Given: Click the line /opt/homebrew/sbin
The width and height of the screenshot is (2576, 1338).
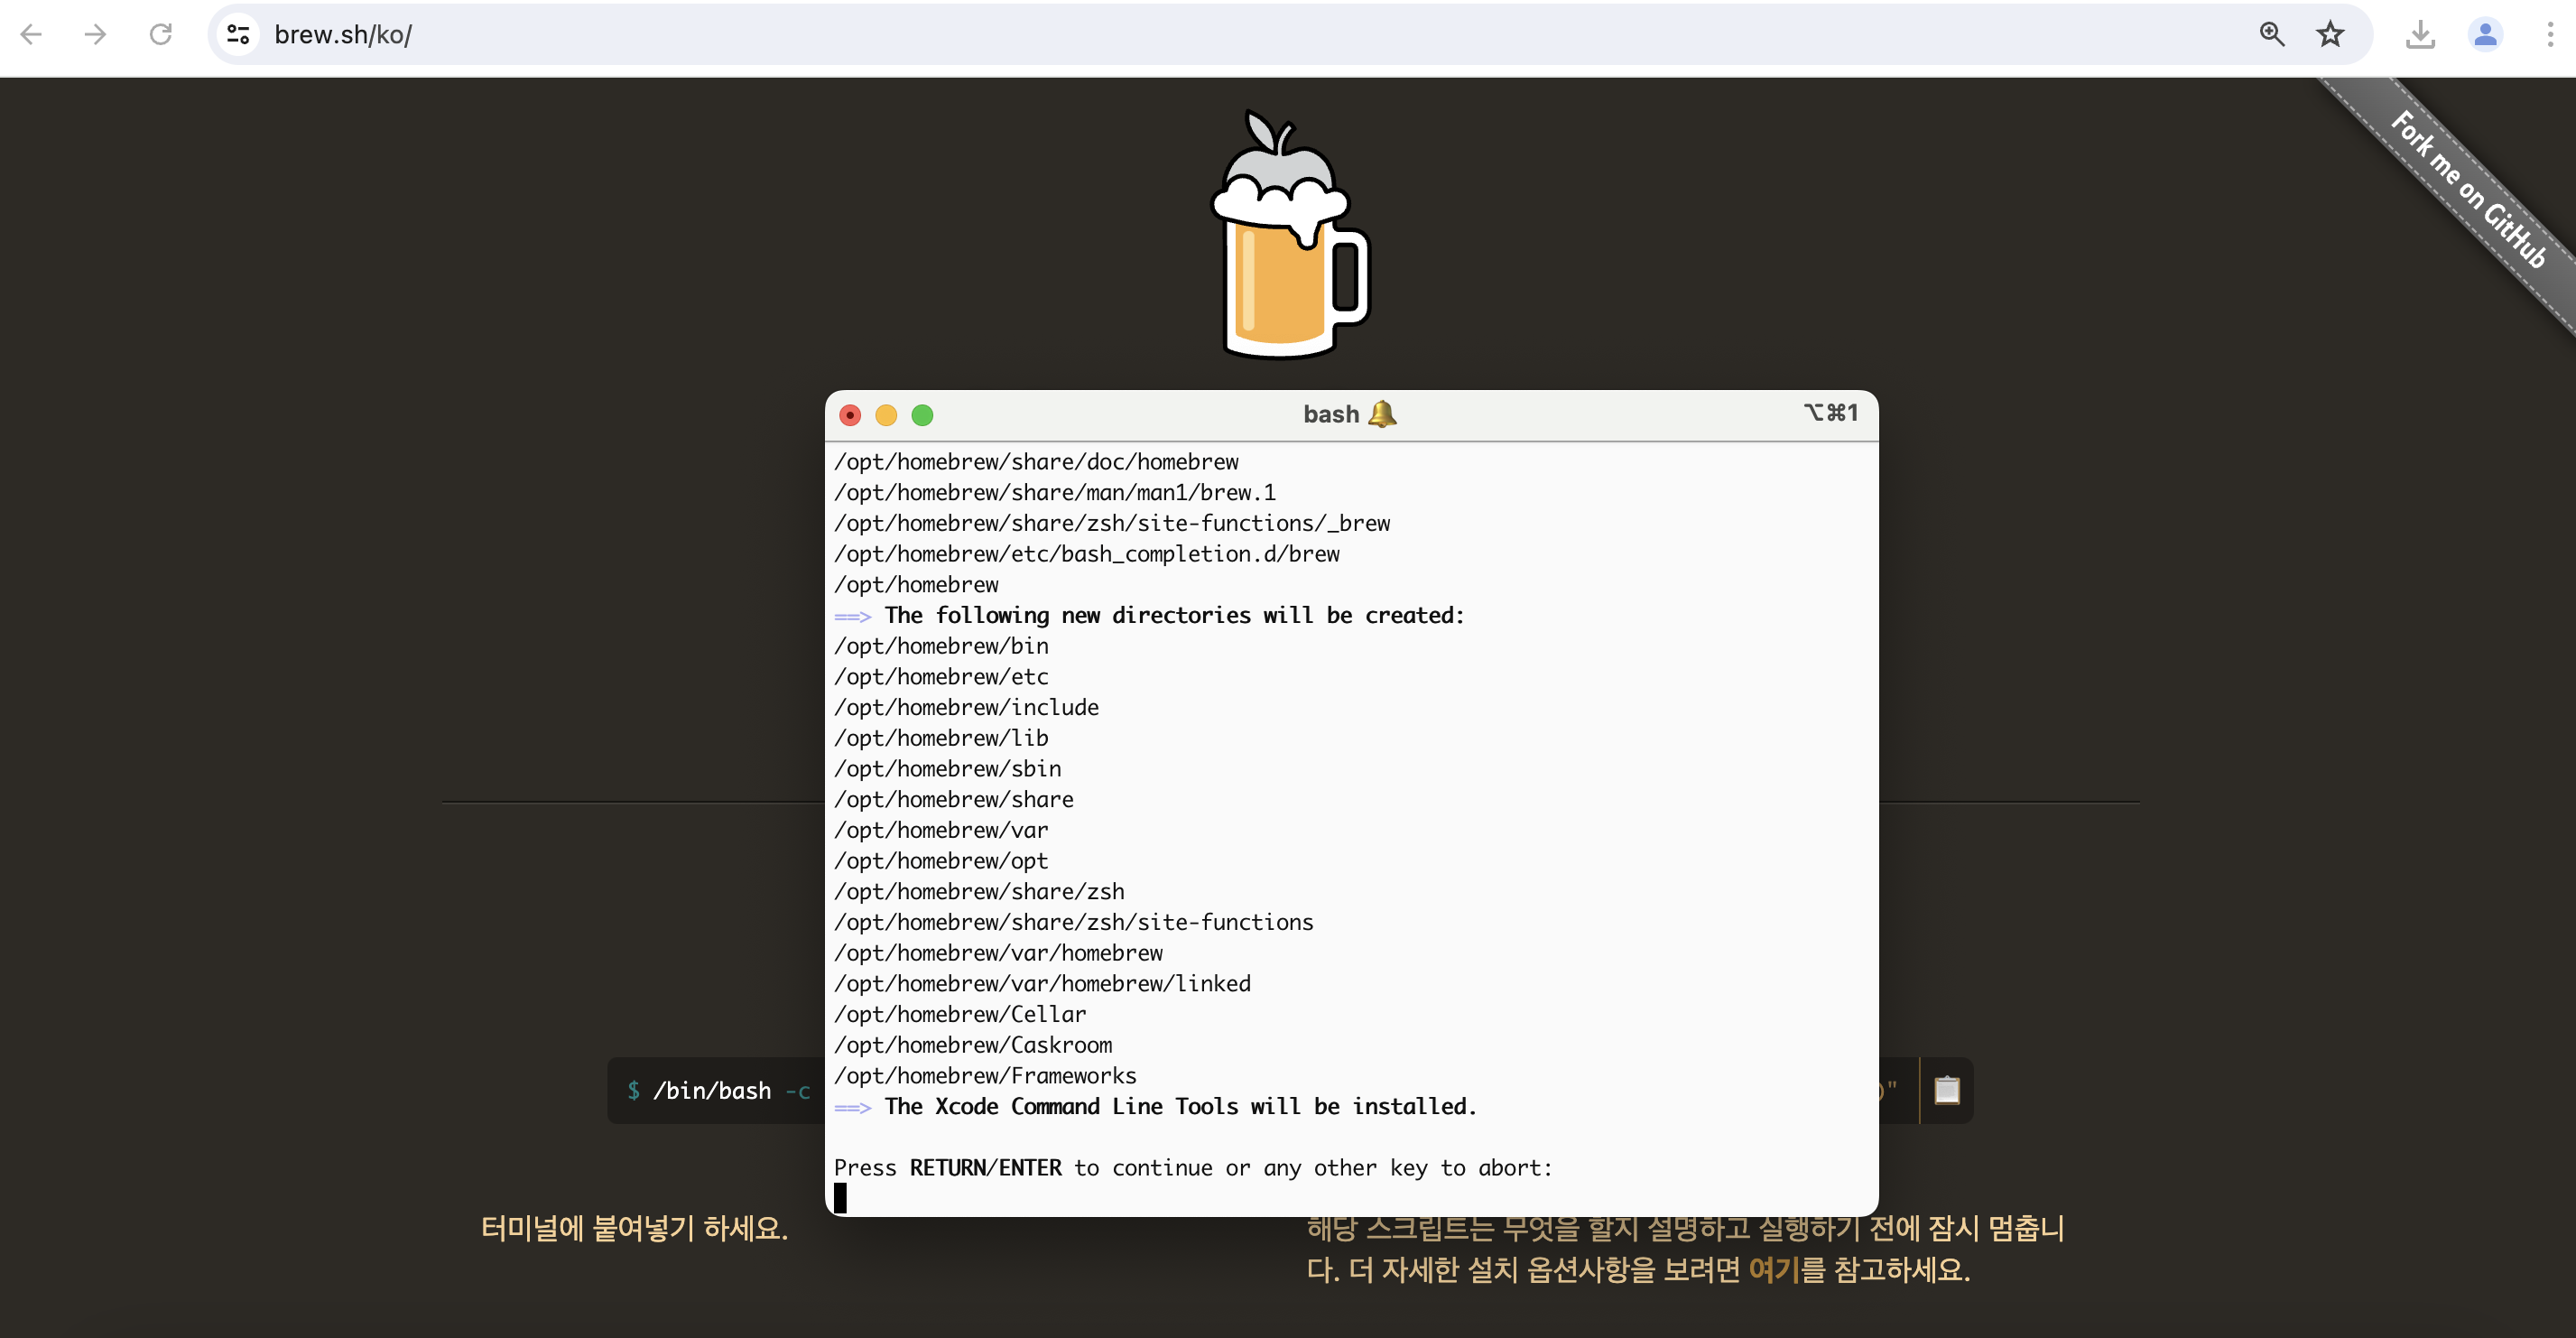Looking at the screenshot, I should pyautogui.click(x=948, y=769).
